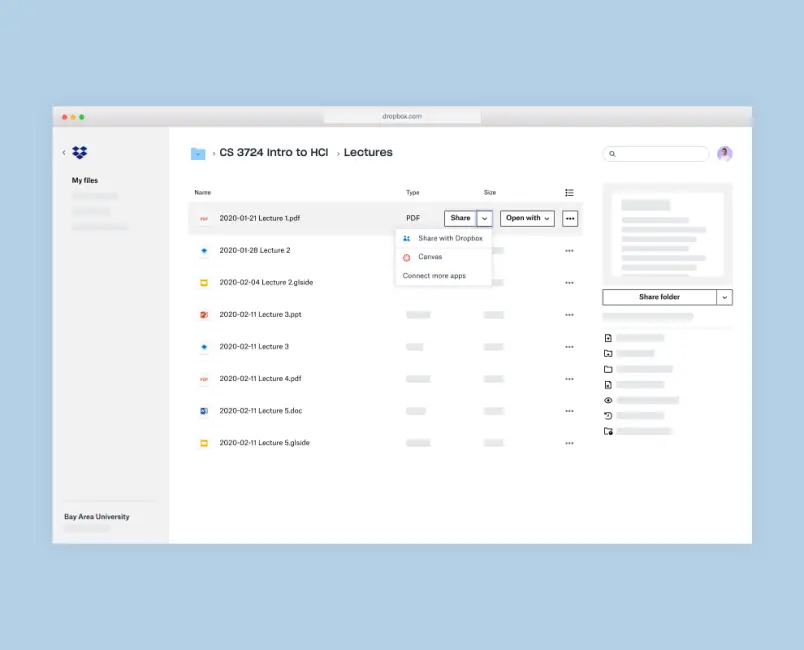The image size is (804, 650).
Task: Select 'Share with Dropbox' from the menu
Action: tap(449, 239)
